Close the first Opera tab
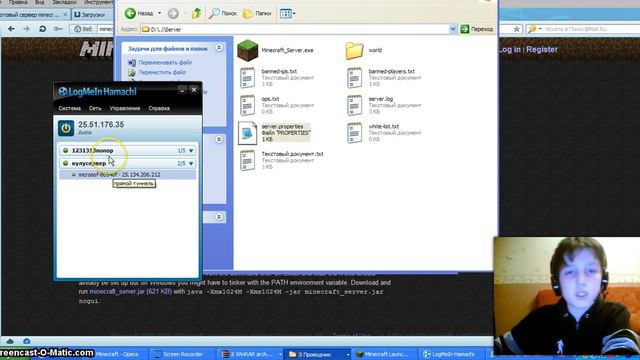Screen dimensions: 640x360 (x=65, y=15)
